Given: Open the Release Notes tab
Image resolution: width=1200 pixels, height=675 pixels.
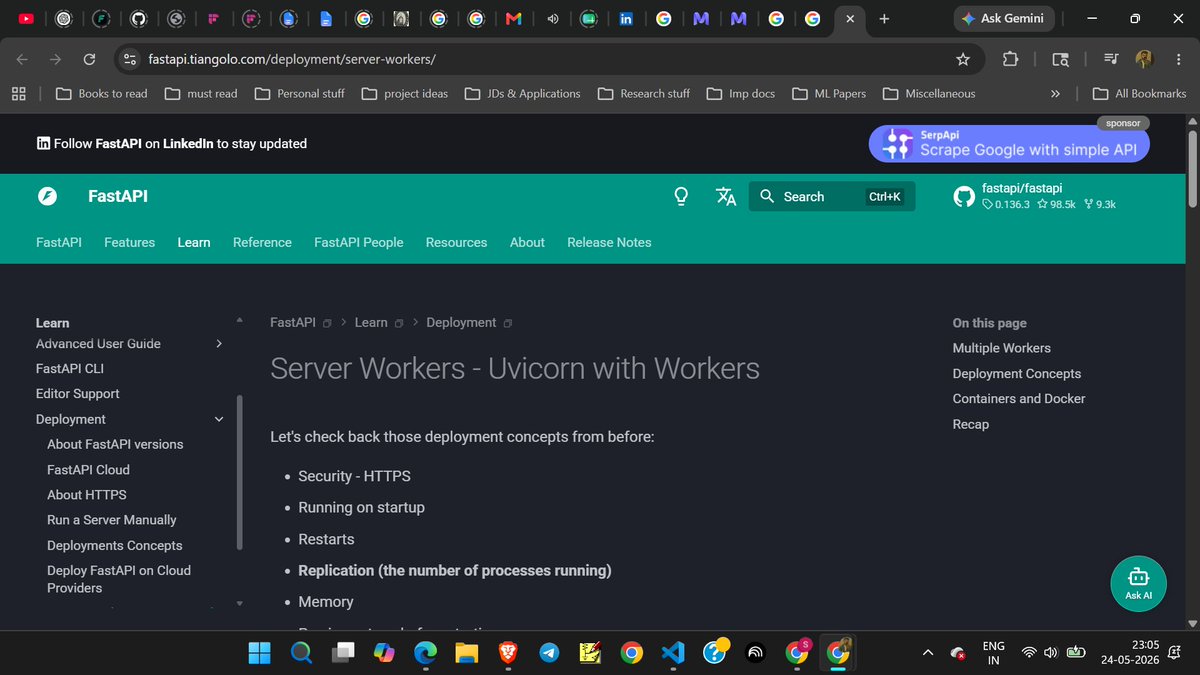Looking at the screenshot, I should [x=609, y=242].
